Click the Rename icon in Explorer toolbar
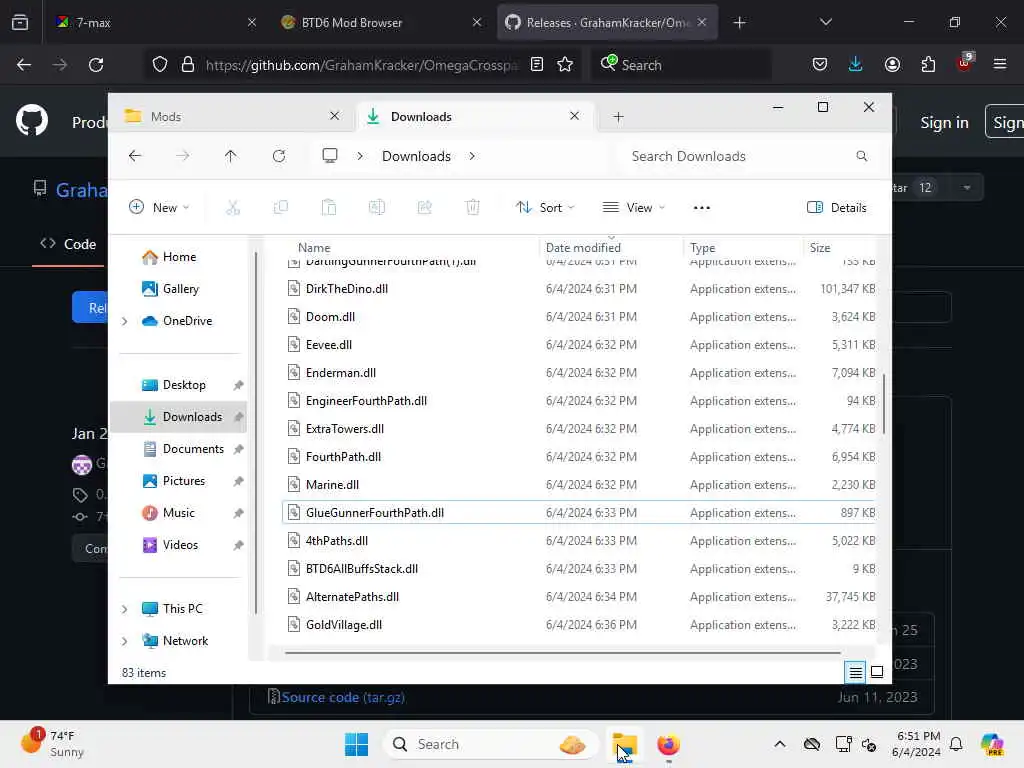The image size is (1024, 768). (377, 208)
